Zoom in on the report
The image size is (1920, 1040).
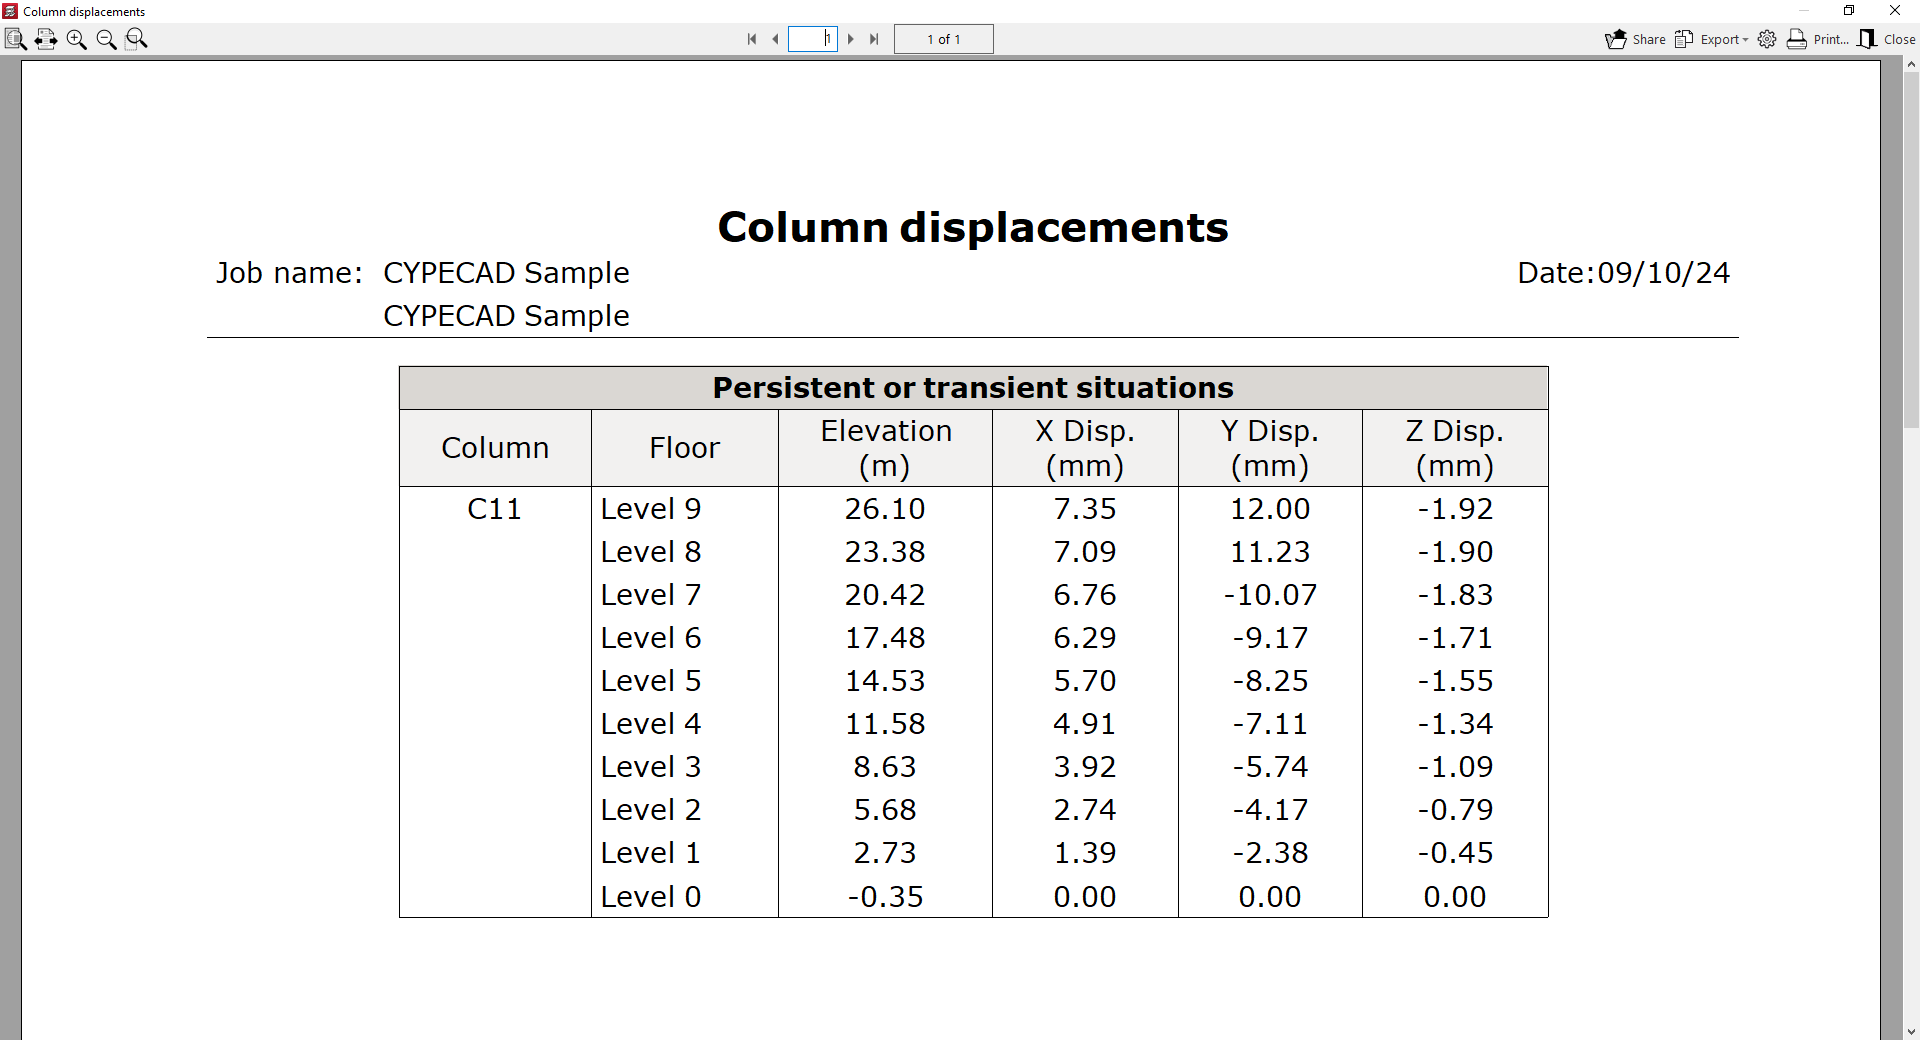76,39
